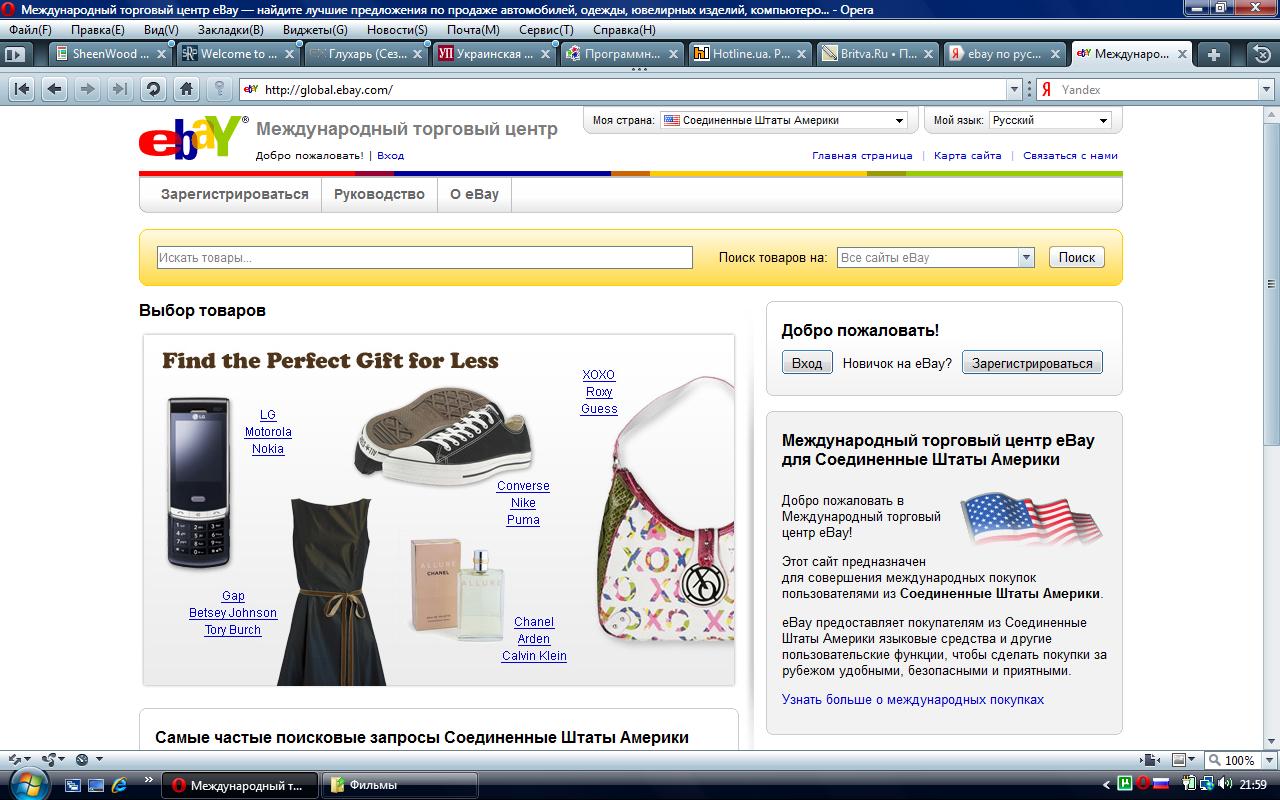
Task: Launch Internet Explorer from the quick launch bar
Action: click(x=119, y=785)
